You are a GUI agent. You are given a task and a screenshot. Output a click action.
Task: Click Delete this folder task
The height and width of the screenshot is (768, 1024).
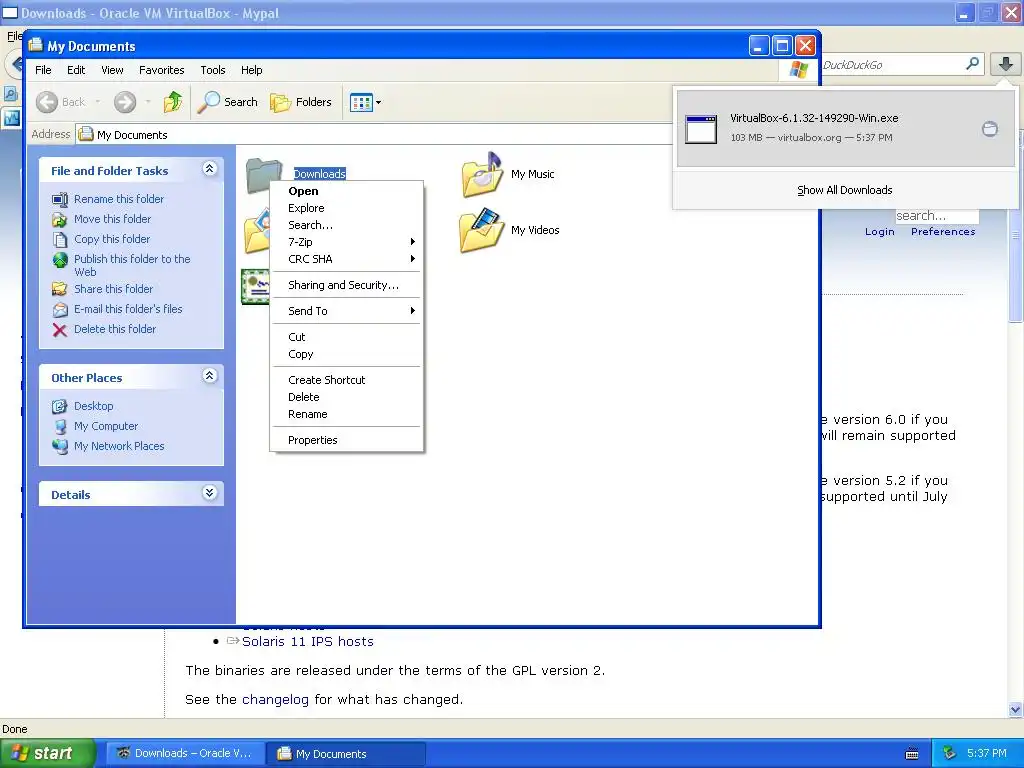pyautogui.click(x=115, y=330)
